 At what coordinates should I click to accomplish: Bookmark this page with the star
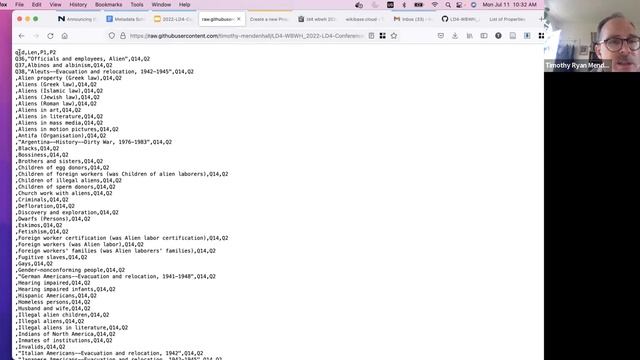[x=394, y=36]
